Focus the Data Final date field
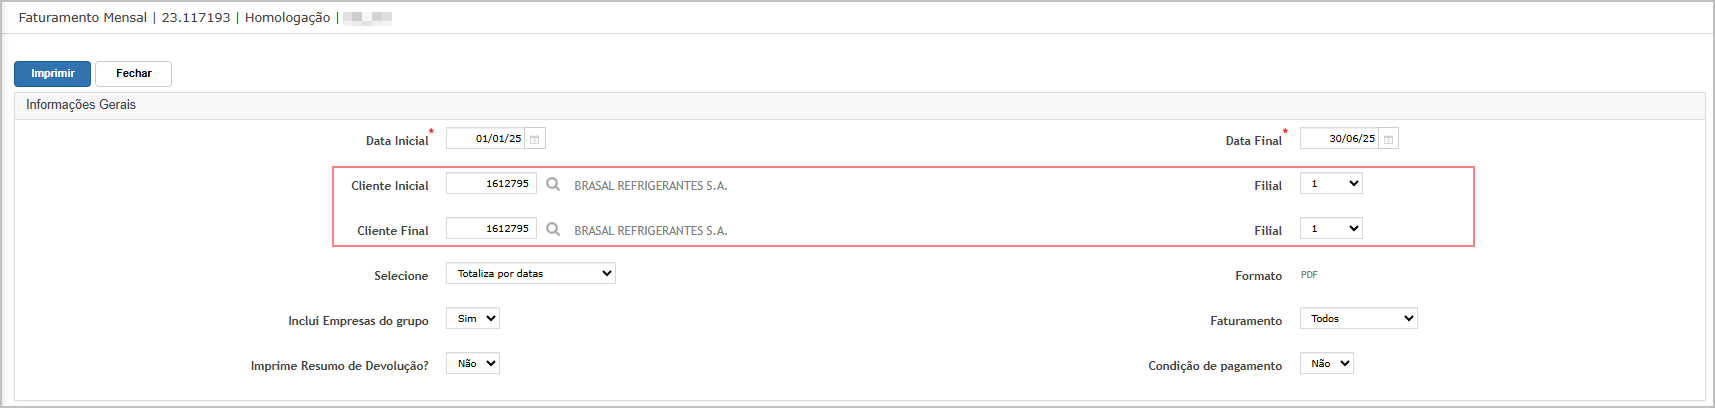The width and height of the screenshot is (1715, 408). pyautogui.click(x=1339, y=139)
